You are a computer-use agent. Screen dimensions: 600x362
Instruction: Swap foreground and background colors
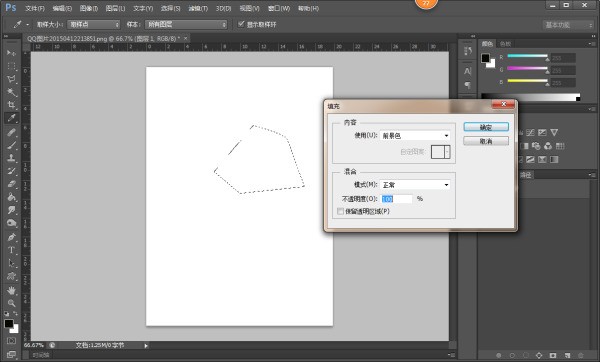pyautogui.click(x=16, y=313)
